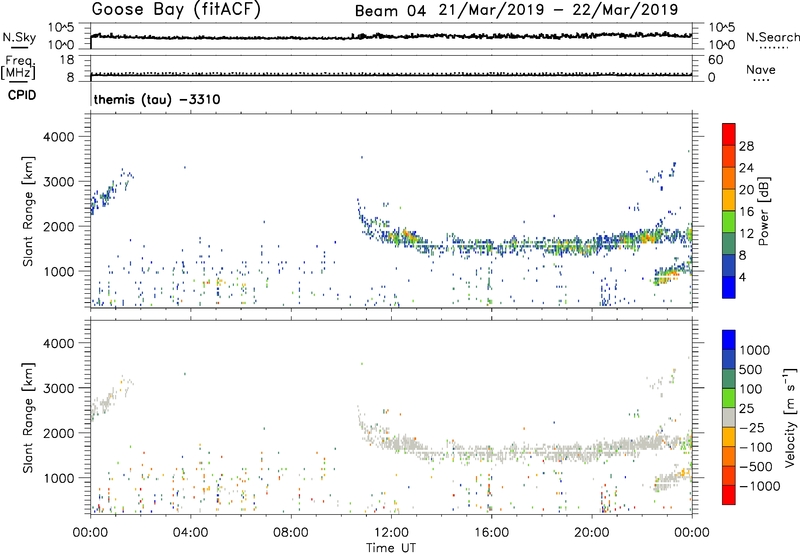Click the "20:00" time axis tick label
The width and height of the screenshot is (800, 554).
tap(592, 533)
